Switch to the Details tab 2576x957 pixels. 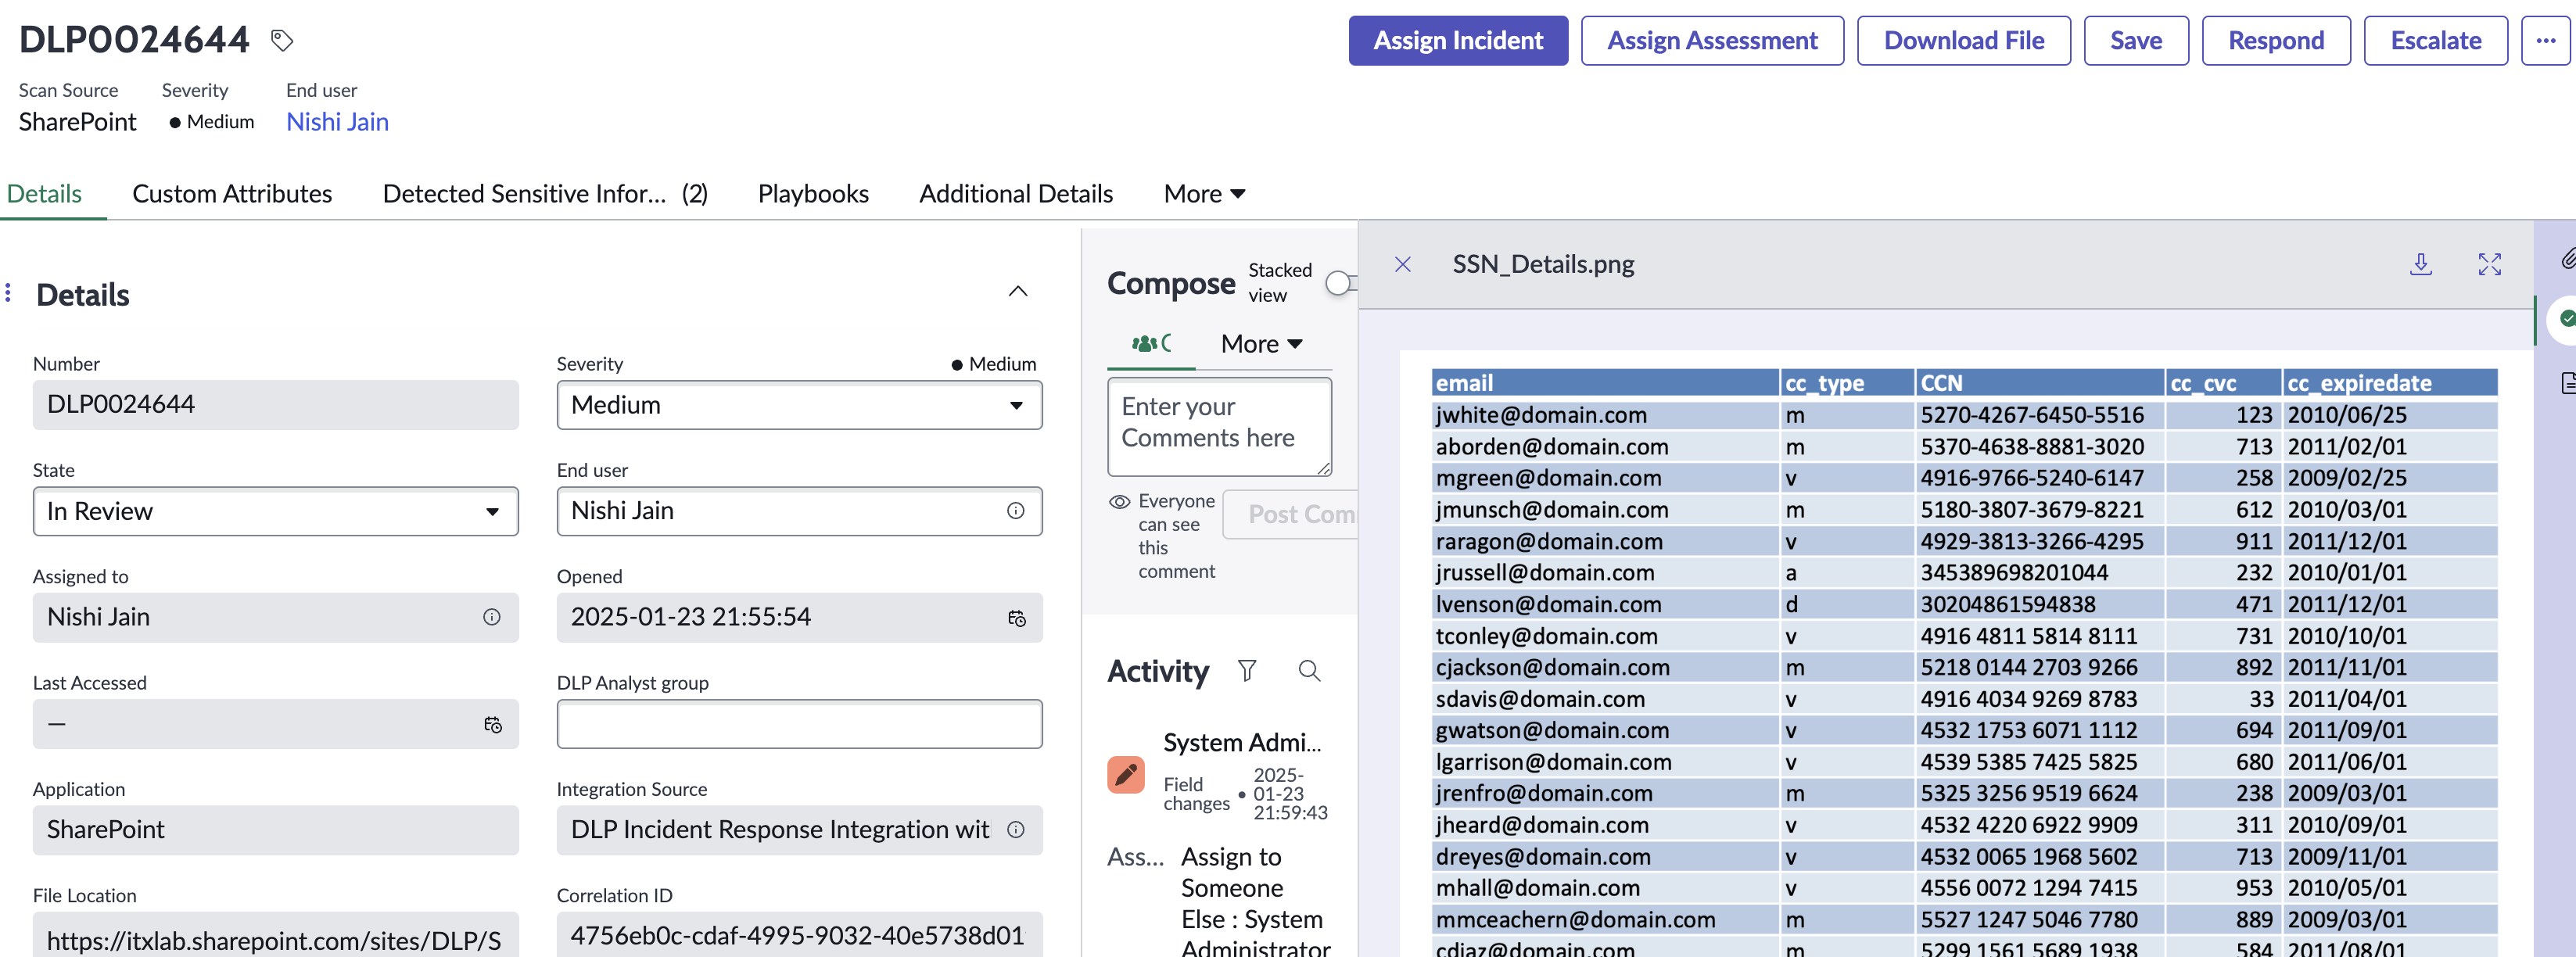(44, 194)
